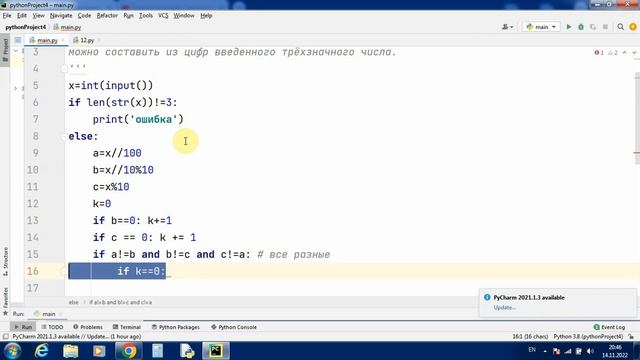Click the 'else' editor breadcrumb
The height and width of the screenshot is (360, 640).
coord(73,302)
